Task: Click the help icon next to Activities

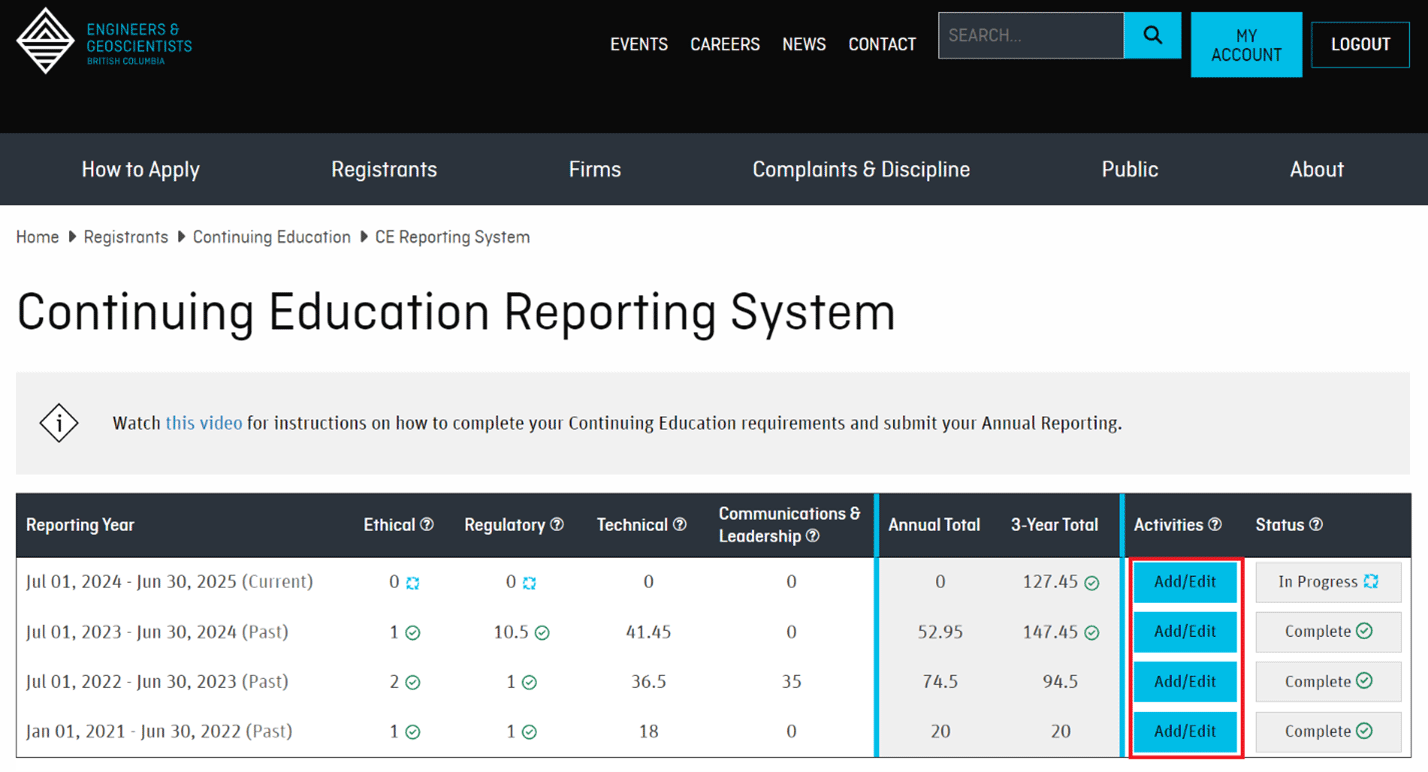Action: (x=1215, y=525)
